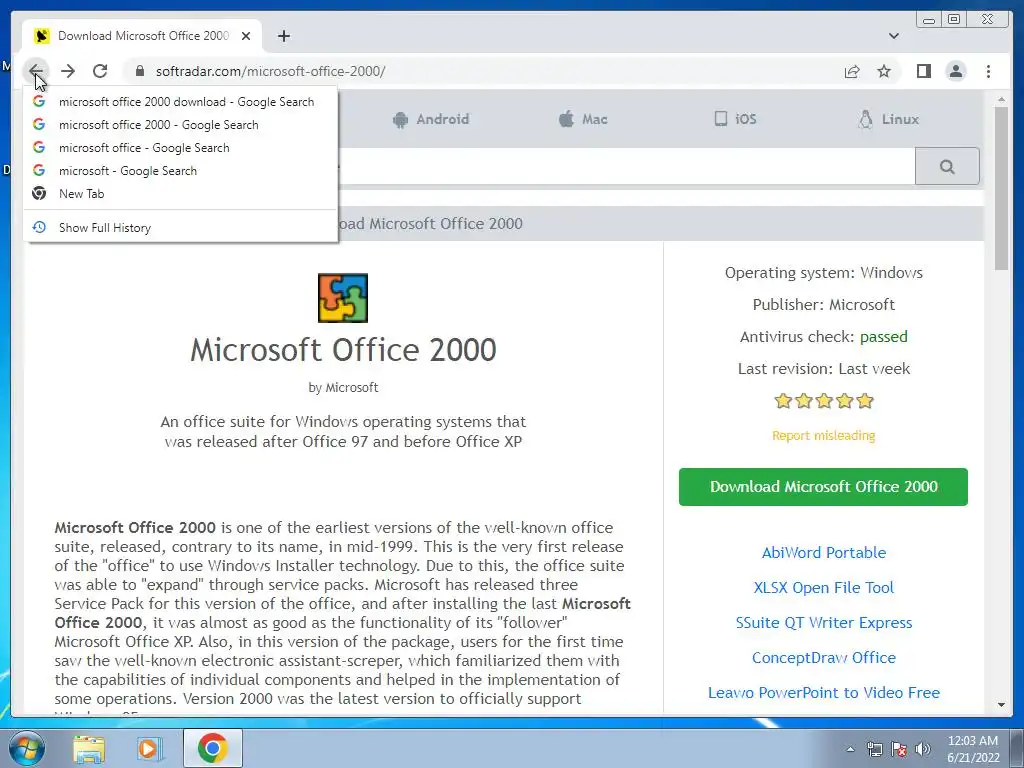Click the browser back arrow button

click(36, 71)
